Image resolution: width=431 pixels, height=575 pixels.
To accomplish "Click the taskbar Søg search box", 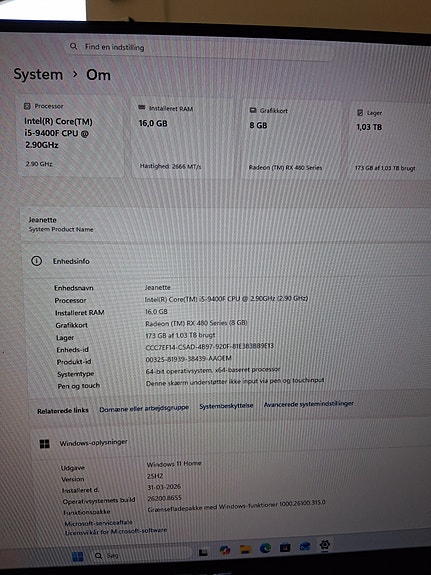I will 141,555.
